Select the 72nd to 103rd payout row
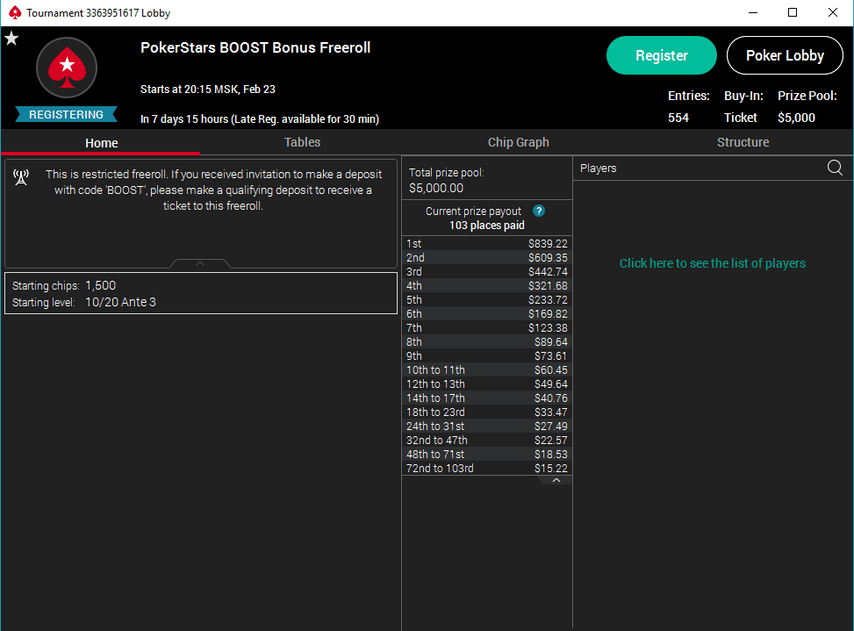The height and width of the screenshot is (631, 854). point(486,468)
